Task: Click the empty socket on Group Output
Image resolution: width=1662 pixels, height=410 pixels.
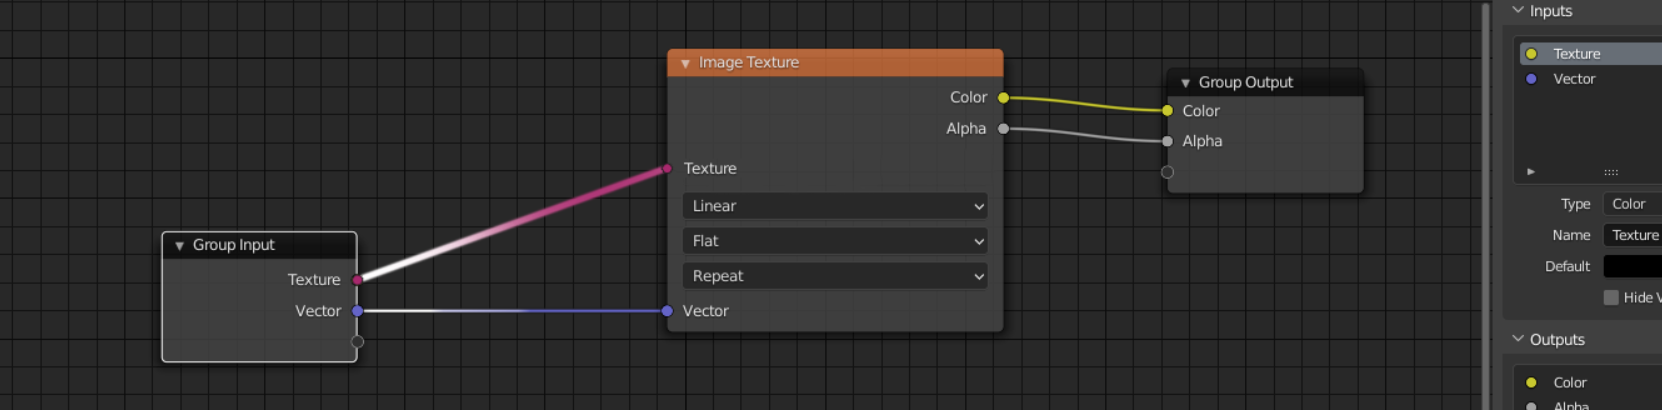Action: pyautogui.click(x=1167, y=172)
